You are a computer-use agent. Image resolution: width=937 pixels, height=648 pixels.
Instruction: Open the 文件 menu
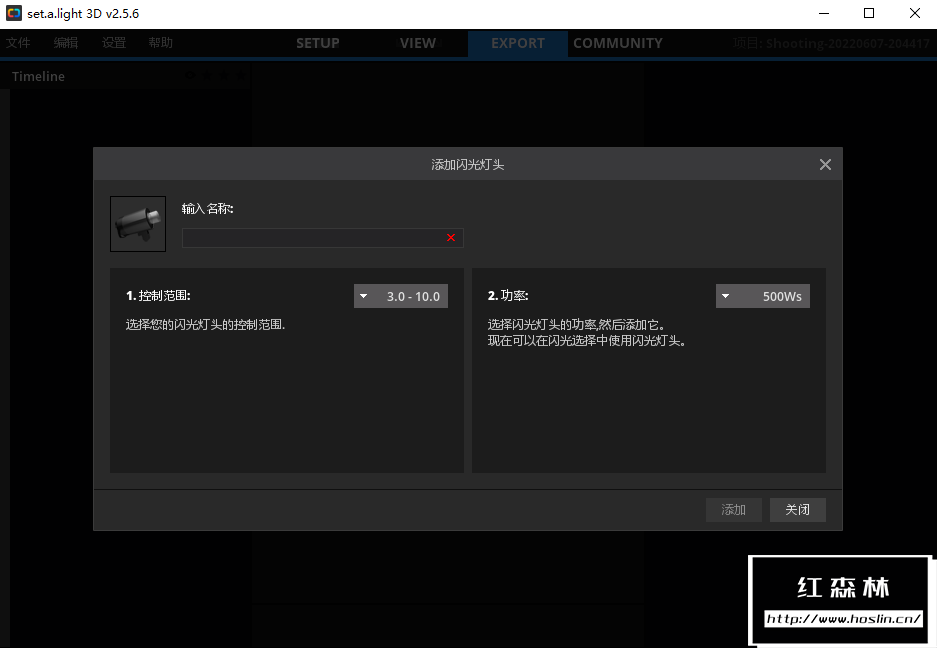click(x=18, y=43)
